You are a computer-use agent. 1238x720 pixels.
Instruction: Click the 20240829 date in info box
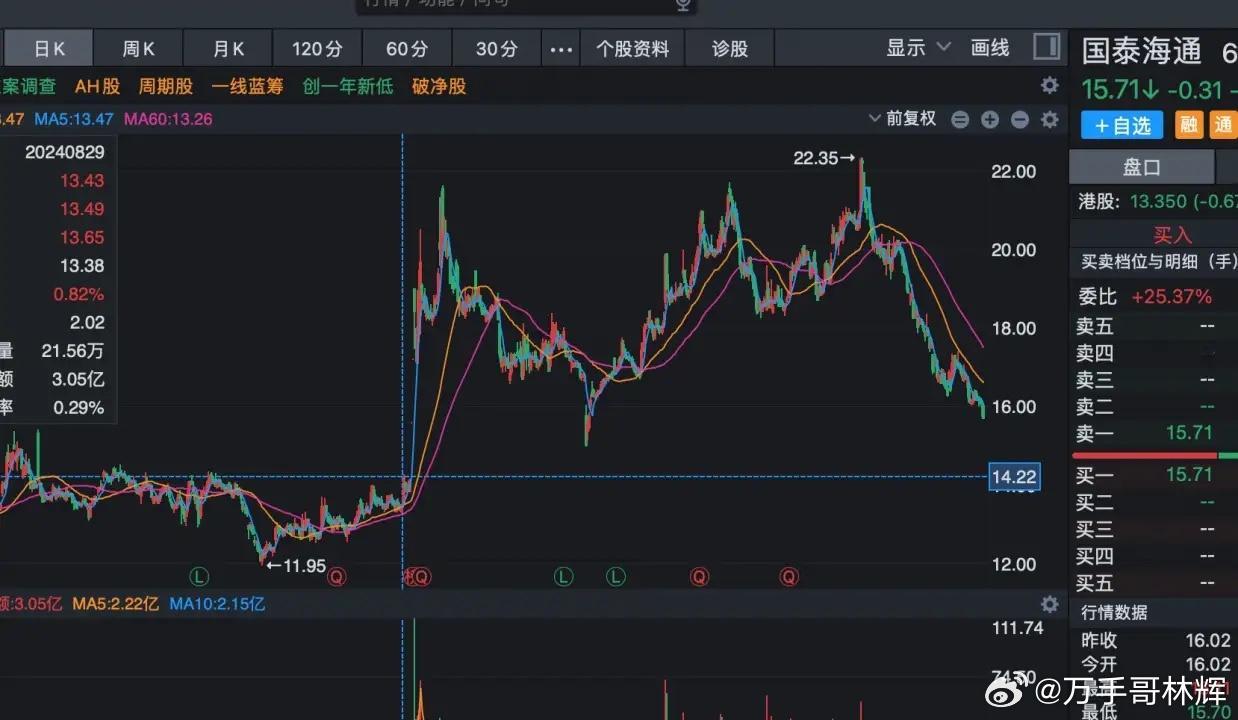[x=65, y=153]
